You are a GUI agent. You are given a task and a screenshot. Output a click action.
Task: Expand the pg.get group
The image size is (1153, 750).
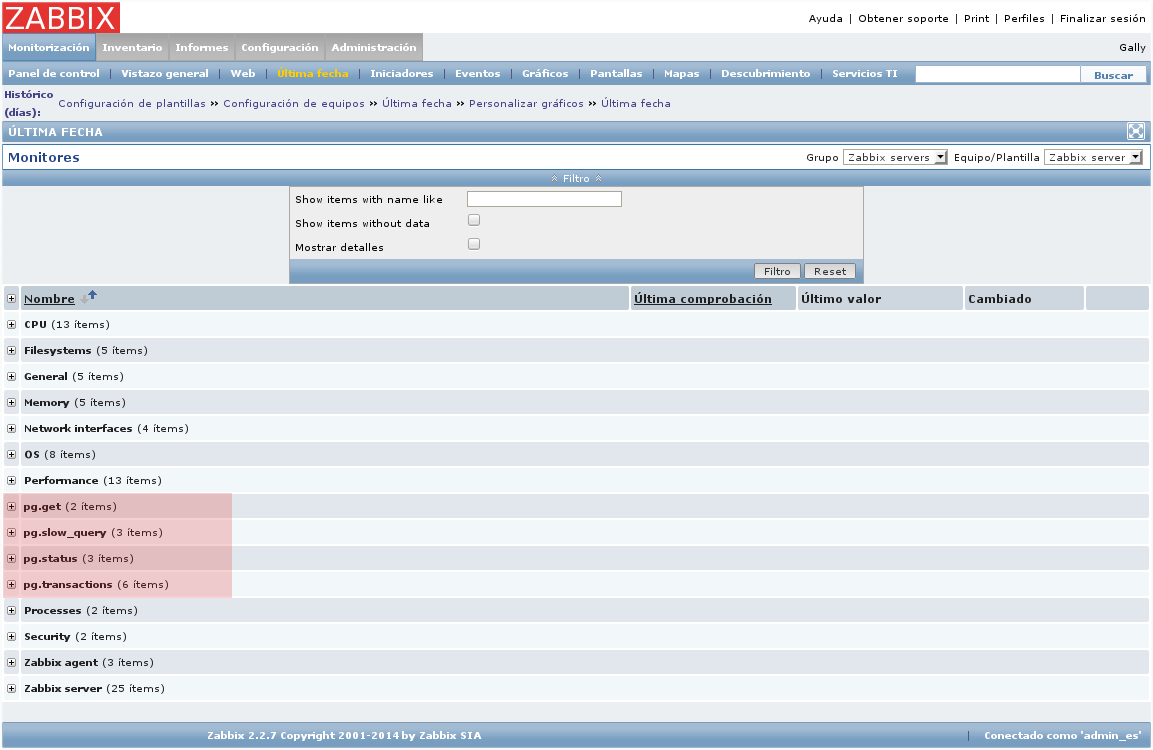[x=11, y=507]
